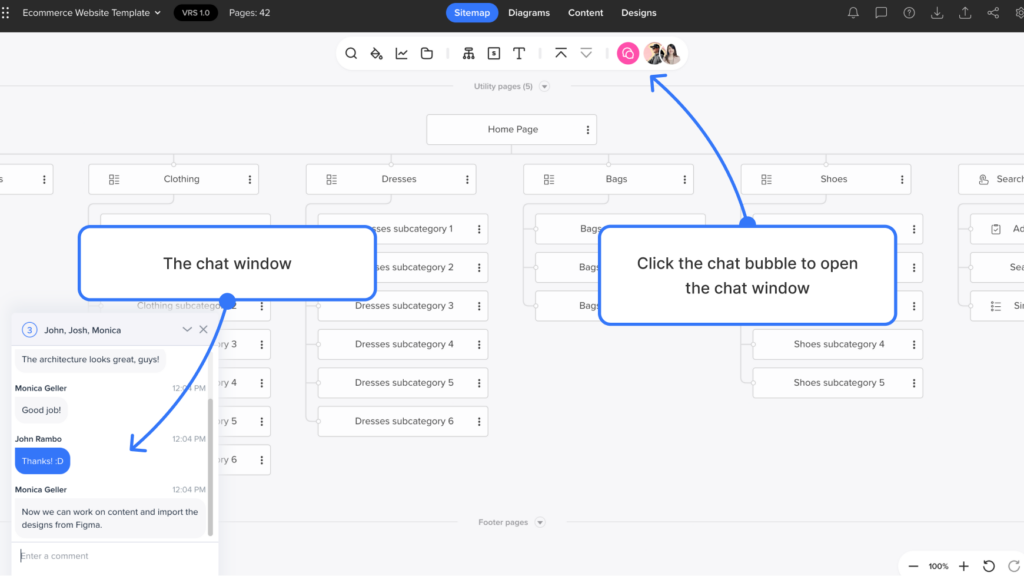Open the Pages folder tool
This screenshot has width=1024, height=576.
tap(426, 53)
